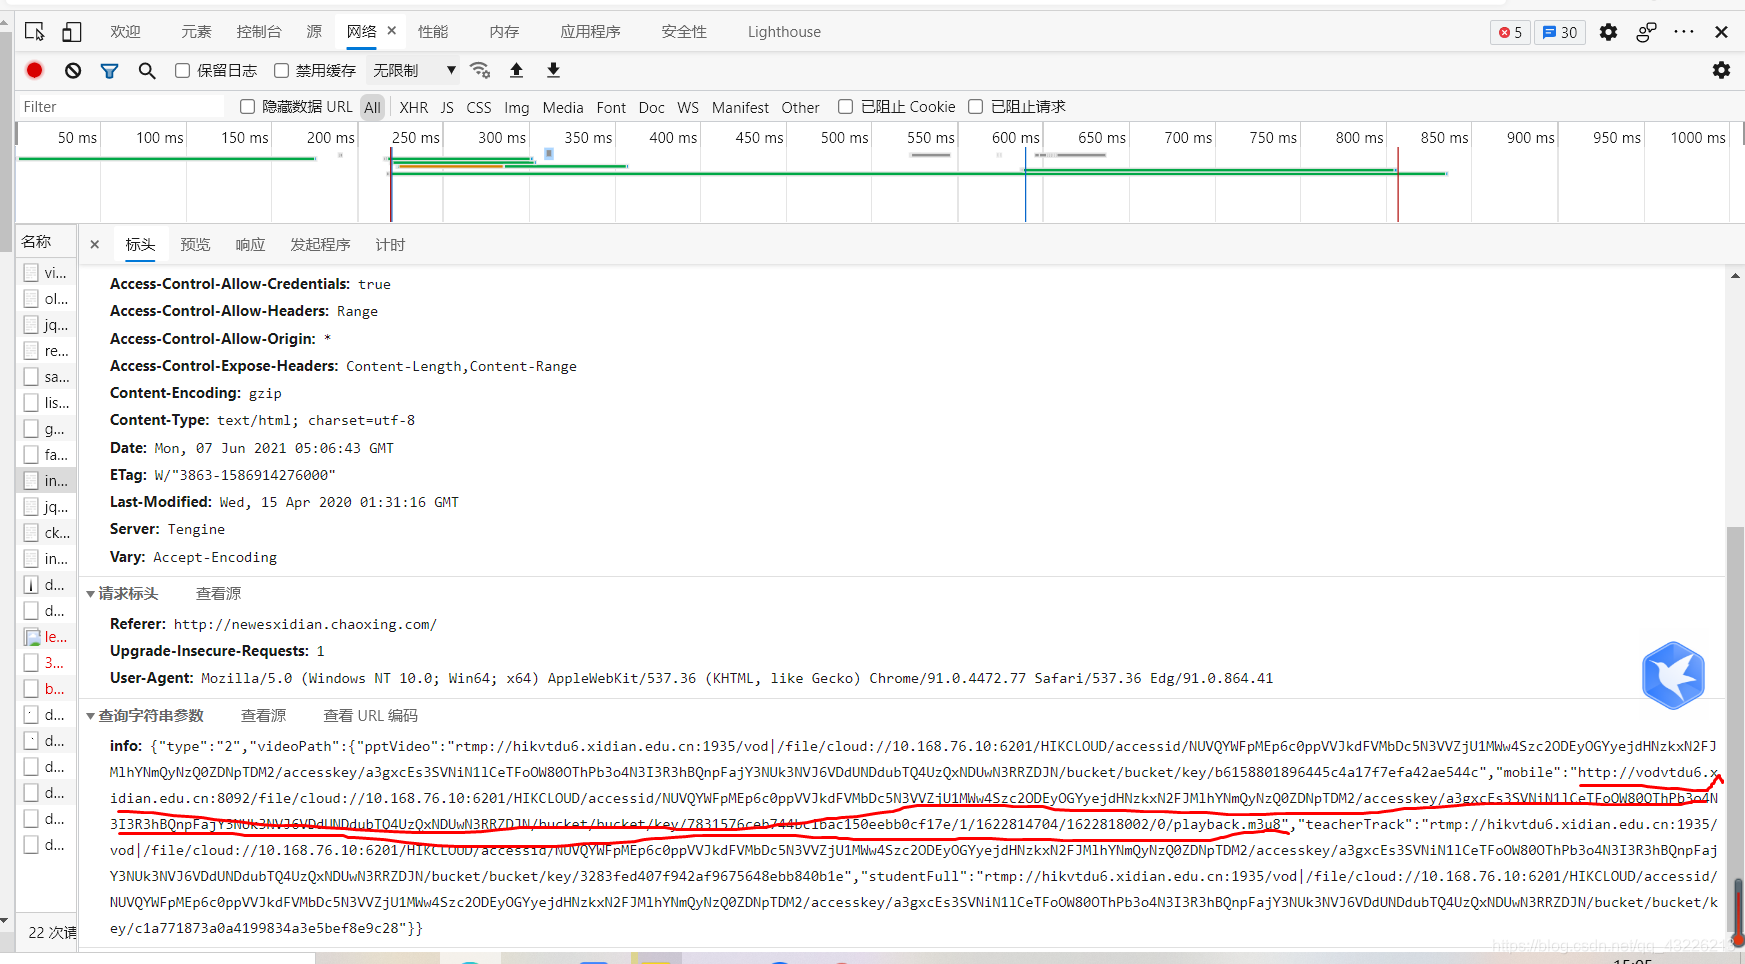The height and width of the screenshot is (964, 1745).
Task: Open feedback person icon
Action: (1646, 32)
